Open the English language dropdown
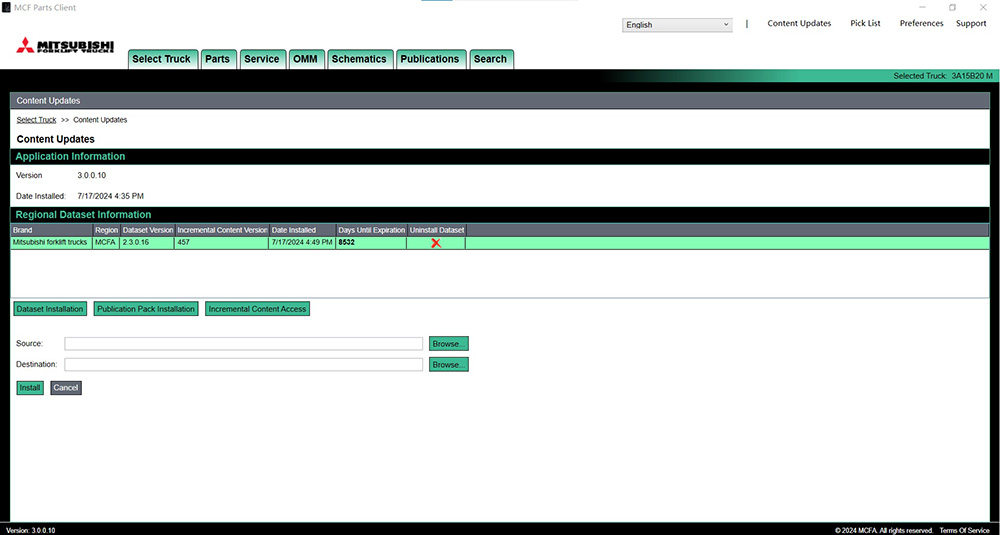1000x535 pixels. click(677, 25)
